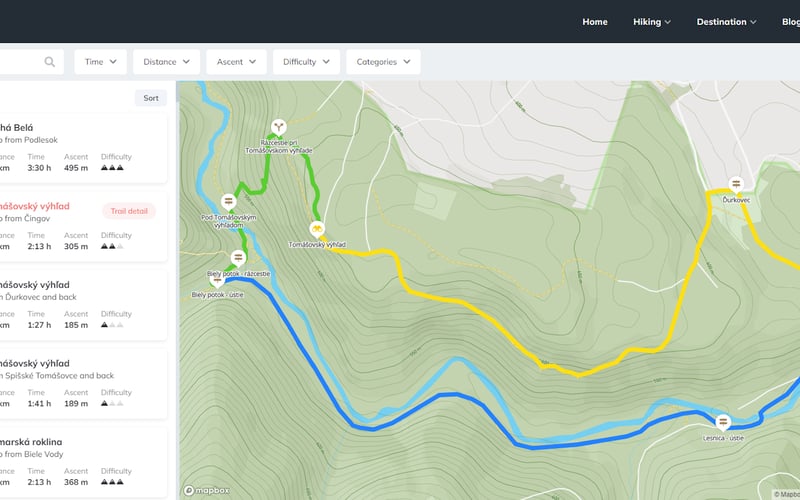Open the trail card from Ďurkovec and back
Viewport: 800px width, 500px height.
pyautogui.click(x=83, y=306)
